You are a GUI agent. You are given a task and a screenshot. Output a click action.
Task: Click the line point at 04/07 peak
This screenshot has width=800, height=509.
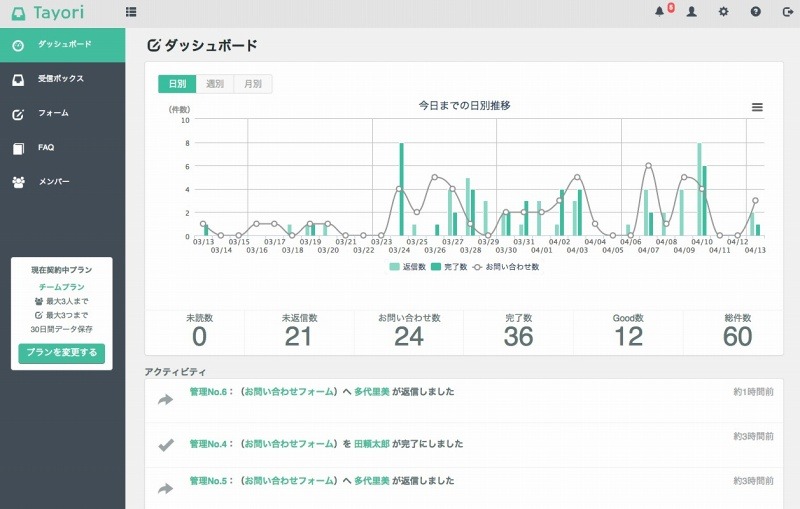(648, 165)
